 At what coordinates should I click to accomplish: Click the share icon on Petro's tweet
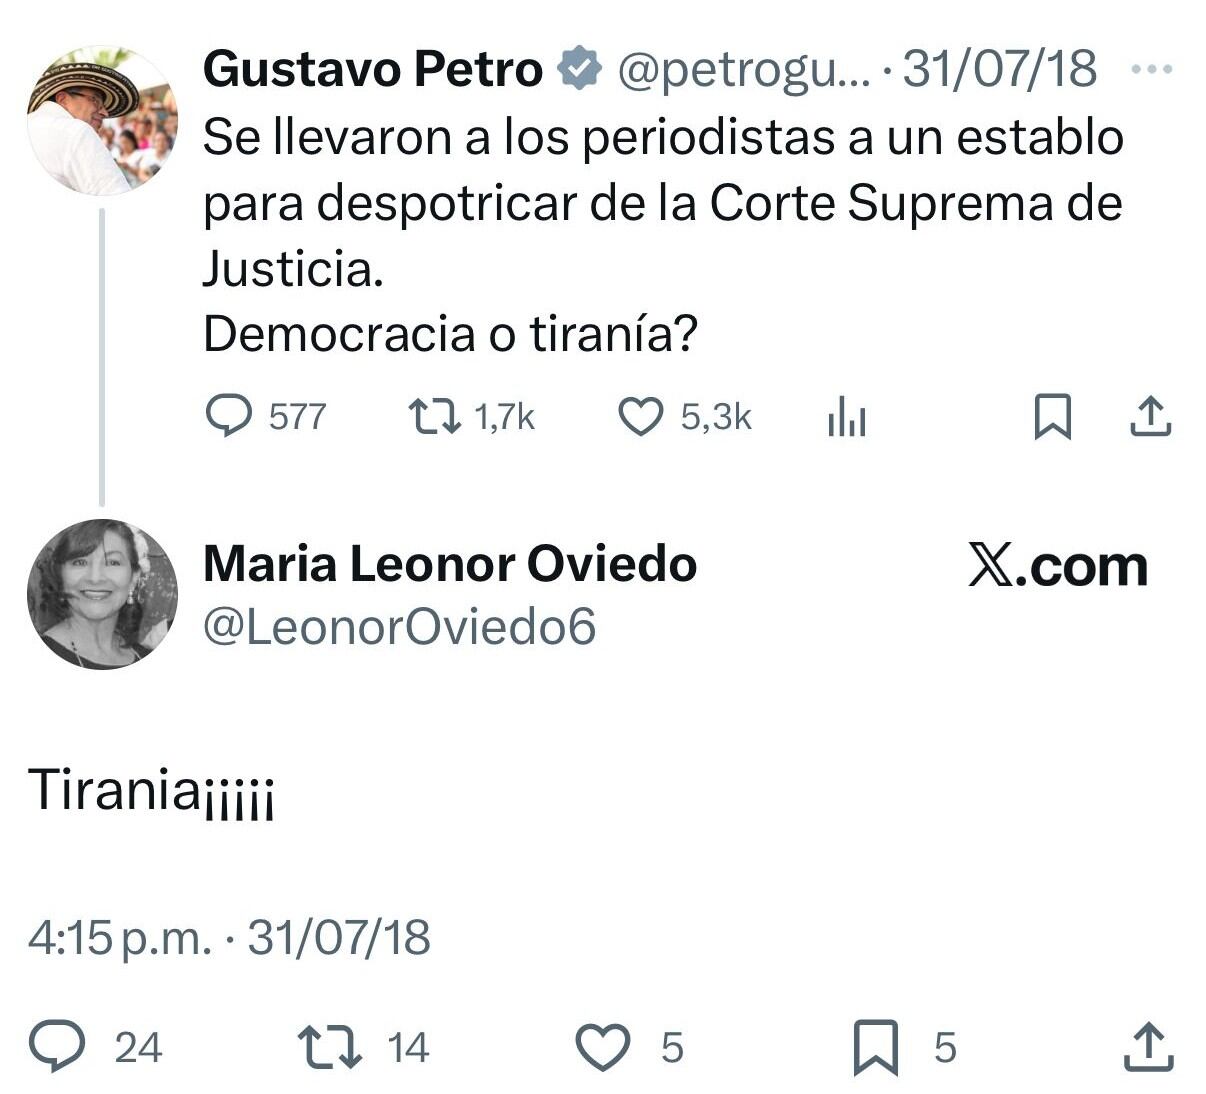pos(1152,416)
